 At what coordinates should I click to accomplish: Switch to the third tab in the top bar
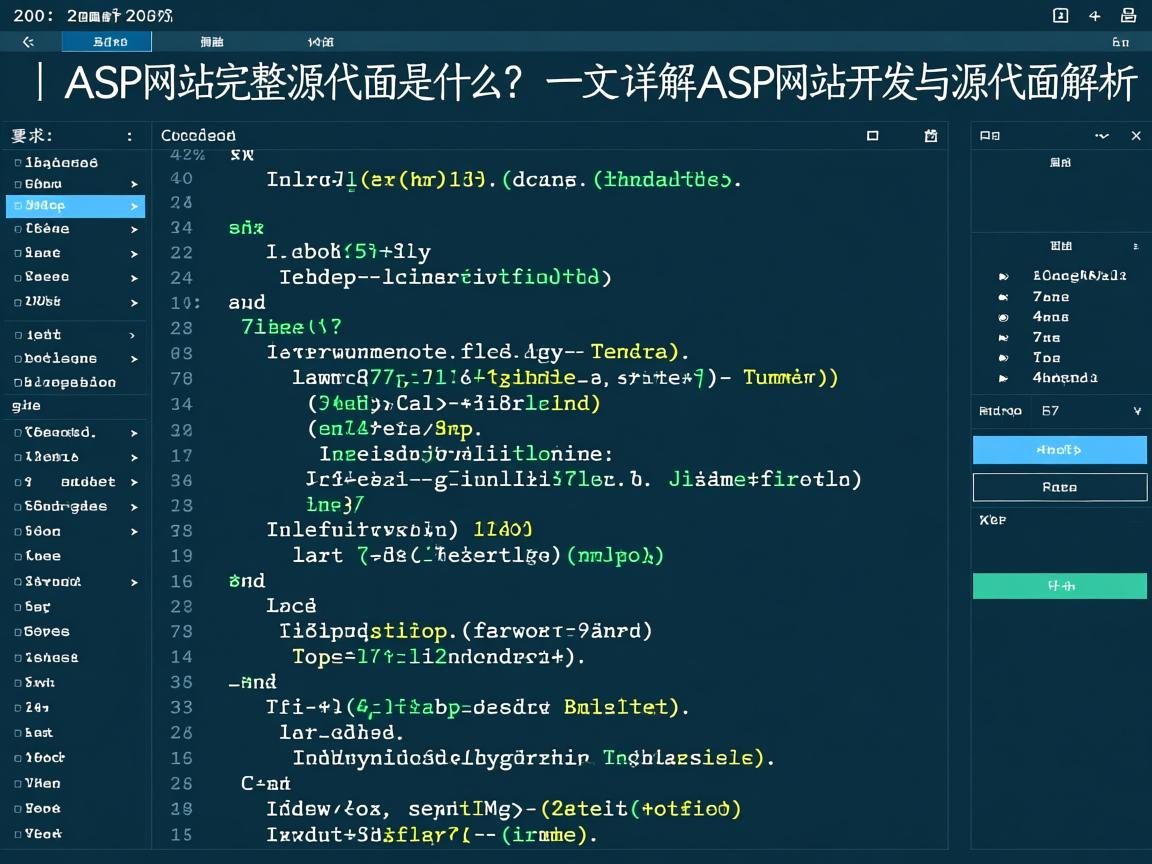pos(321,42)
